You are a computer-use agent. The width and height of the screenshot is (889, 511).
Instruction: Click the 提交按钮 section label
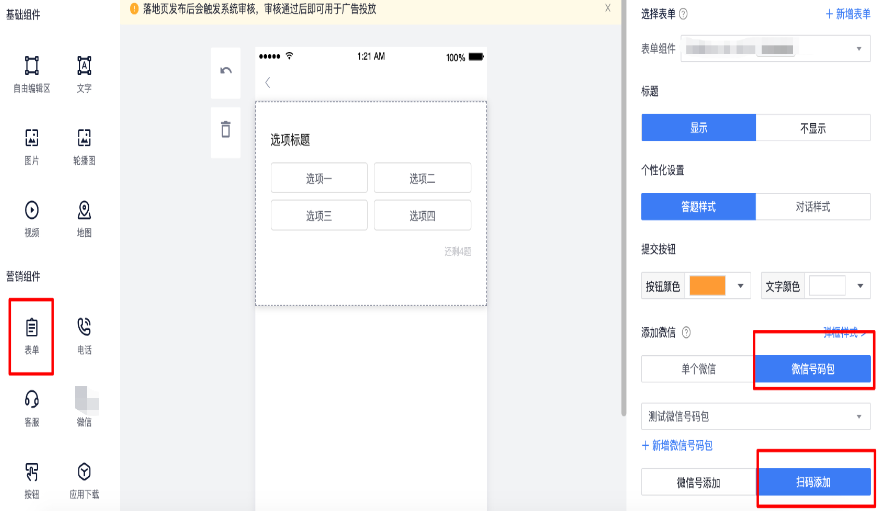tap(658, 249)
